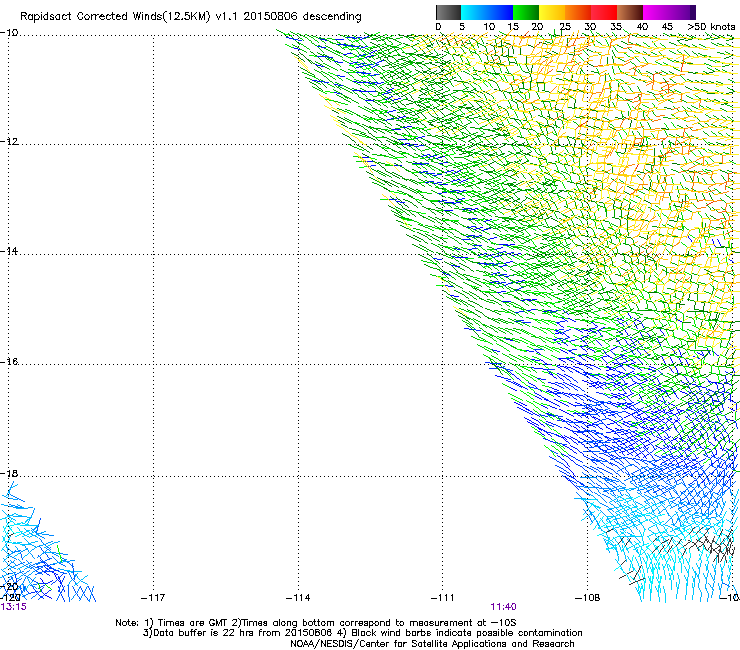
Task: Click the latitude axis label "-14"
Action: tap(9, 251)
